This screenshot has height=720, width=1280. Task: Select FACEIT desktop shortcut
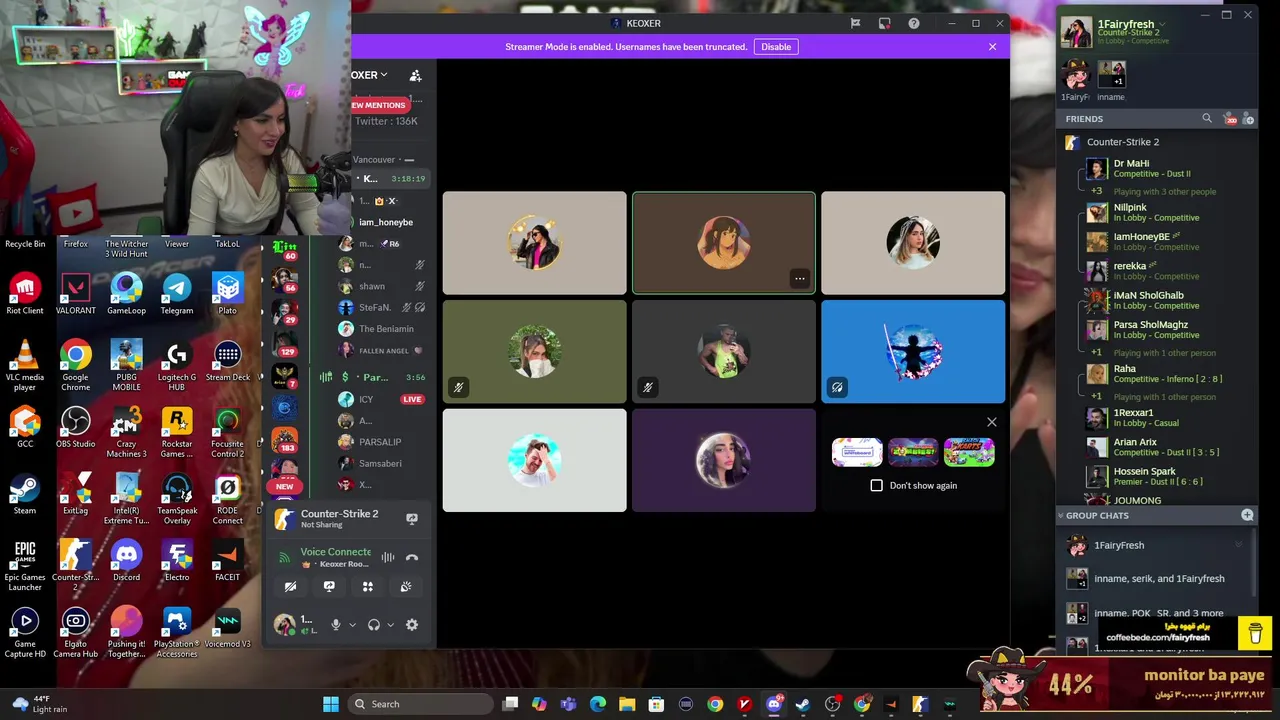tap(227, 562)
